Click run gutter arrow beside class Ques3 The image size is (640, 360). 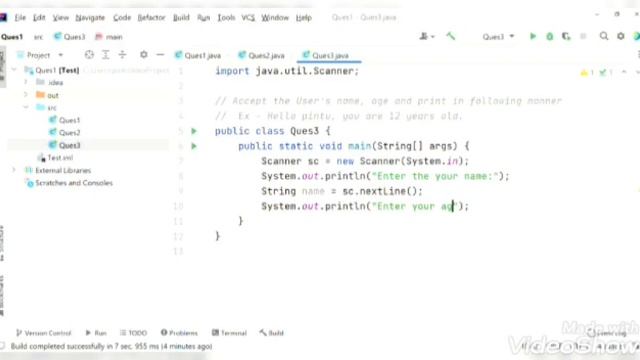tap(194, 131)
